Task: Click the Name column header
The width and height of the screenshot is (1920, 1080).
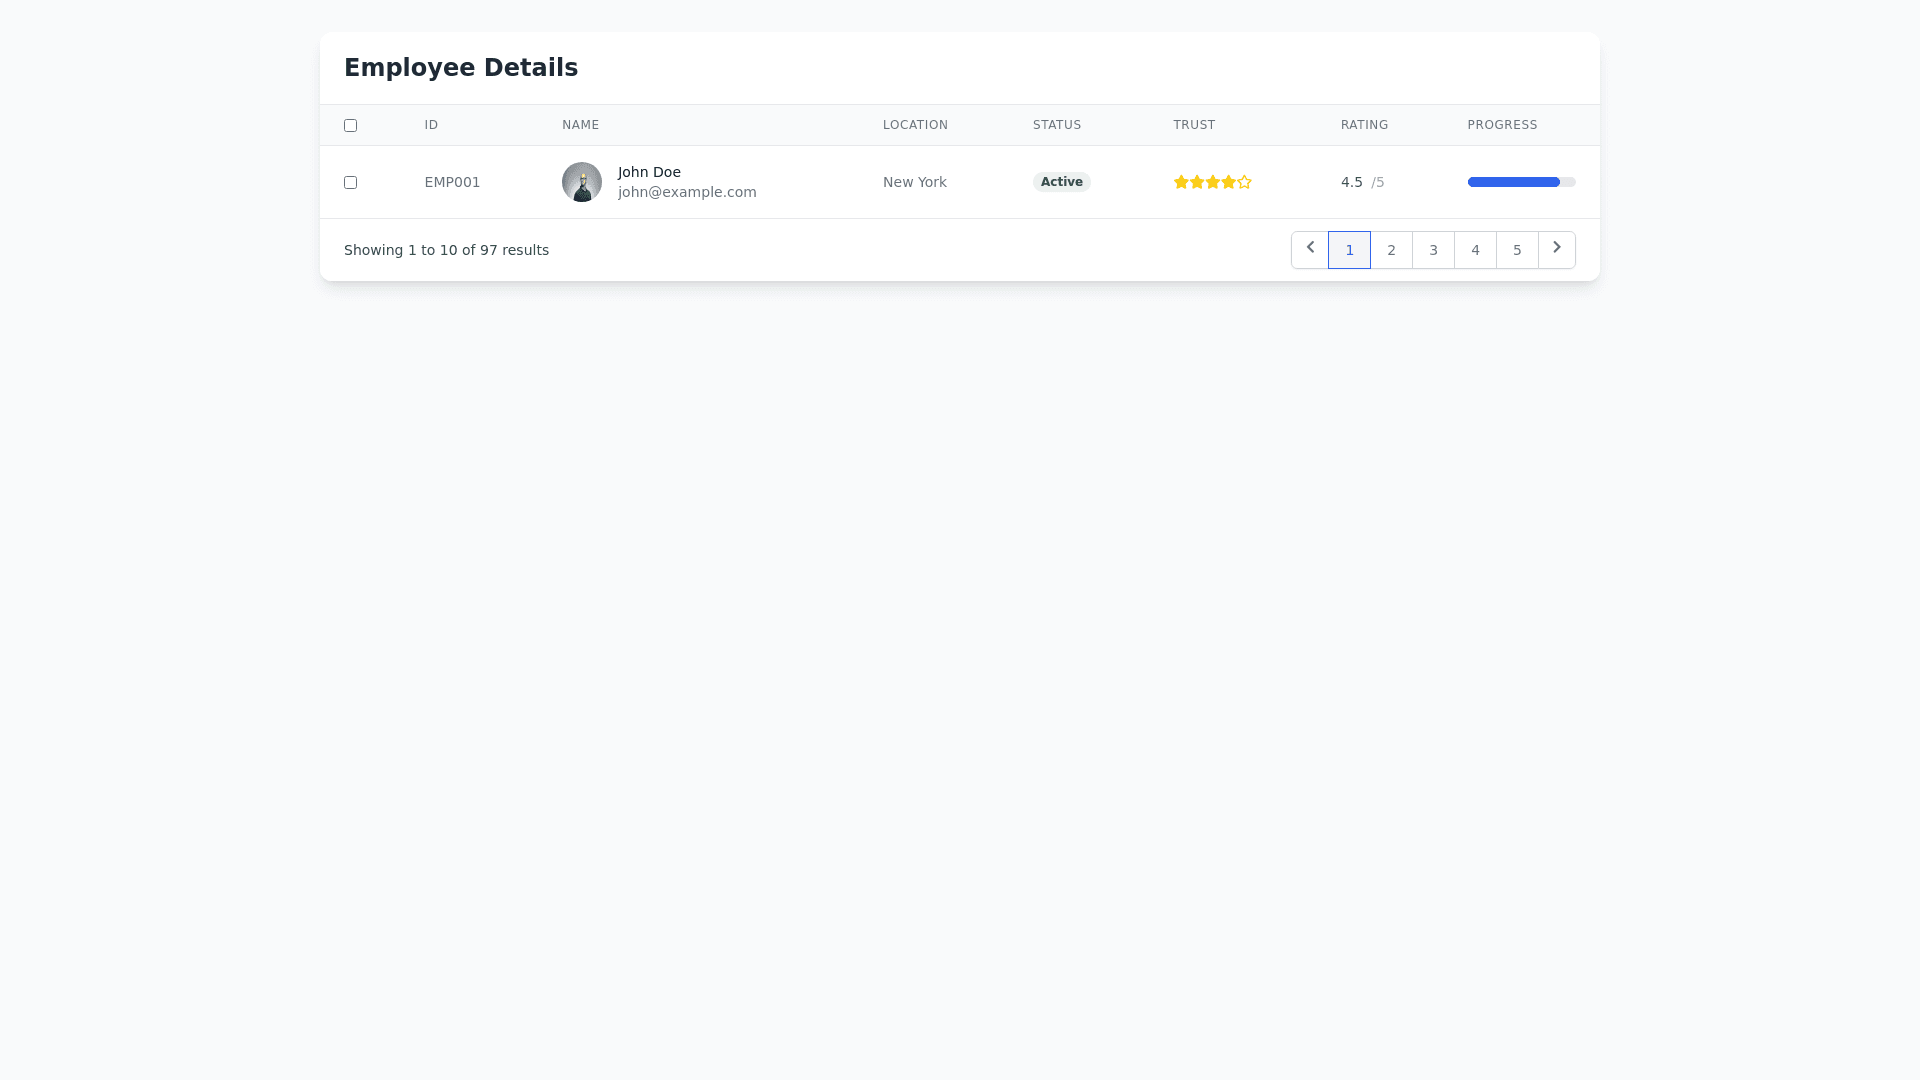Action: (x=580, y=125)
